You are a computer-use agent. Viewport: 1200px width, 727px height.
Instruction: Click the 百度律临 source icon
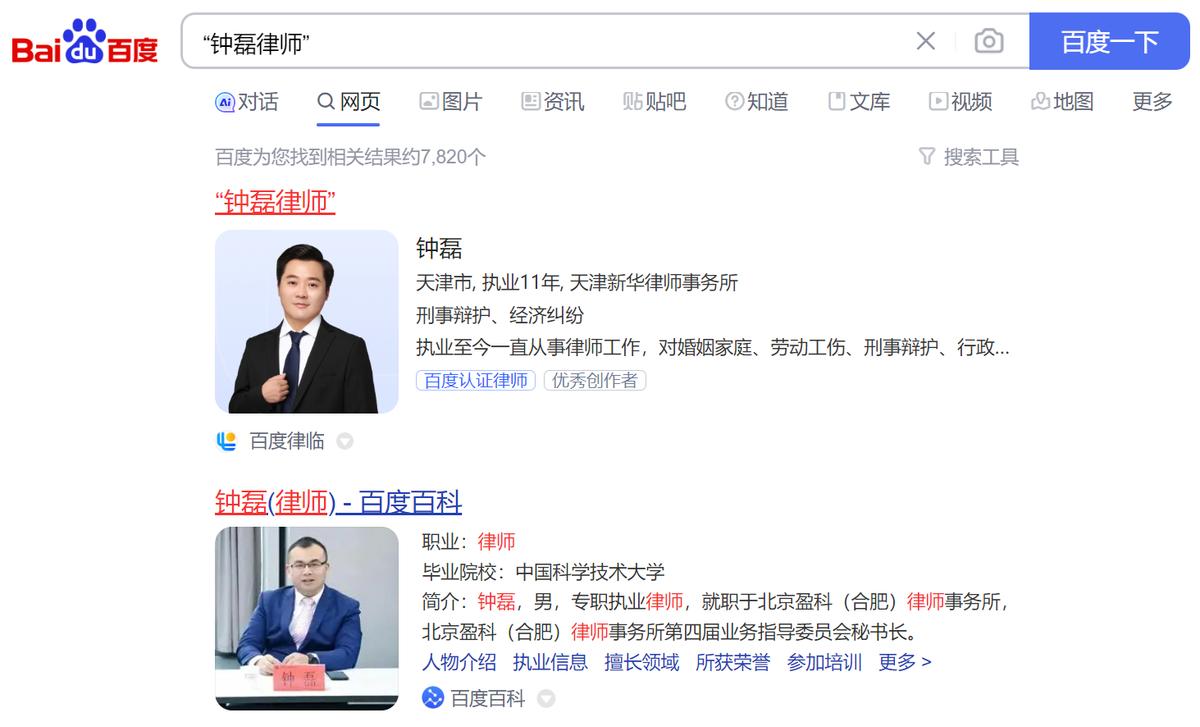coord(229,441)
